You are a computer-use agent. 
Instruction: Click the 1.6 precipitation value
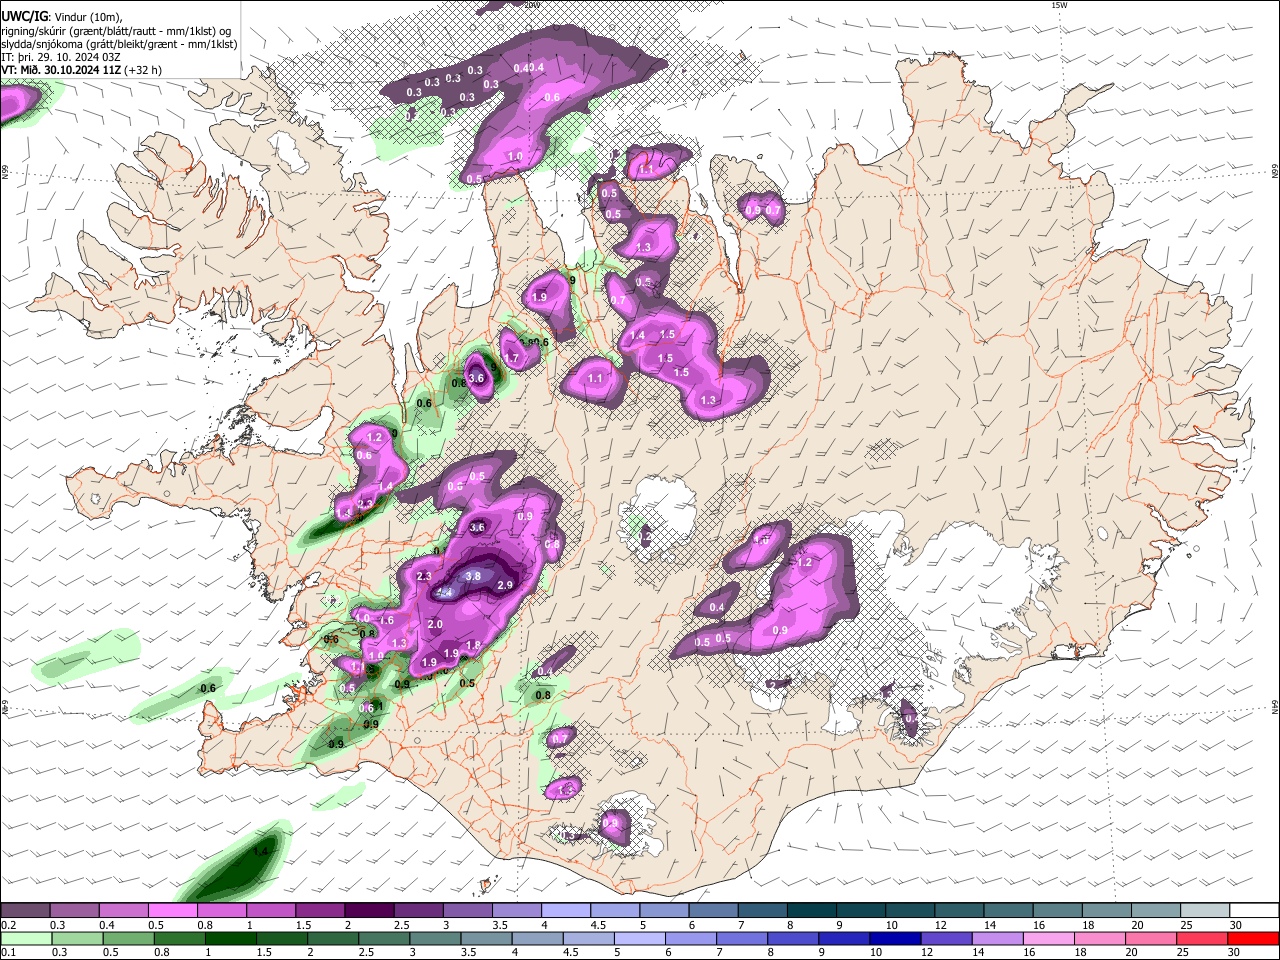click(387, 621)
